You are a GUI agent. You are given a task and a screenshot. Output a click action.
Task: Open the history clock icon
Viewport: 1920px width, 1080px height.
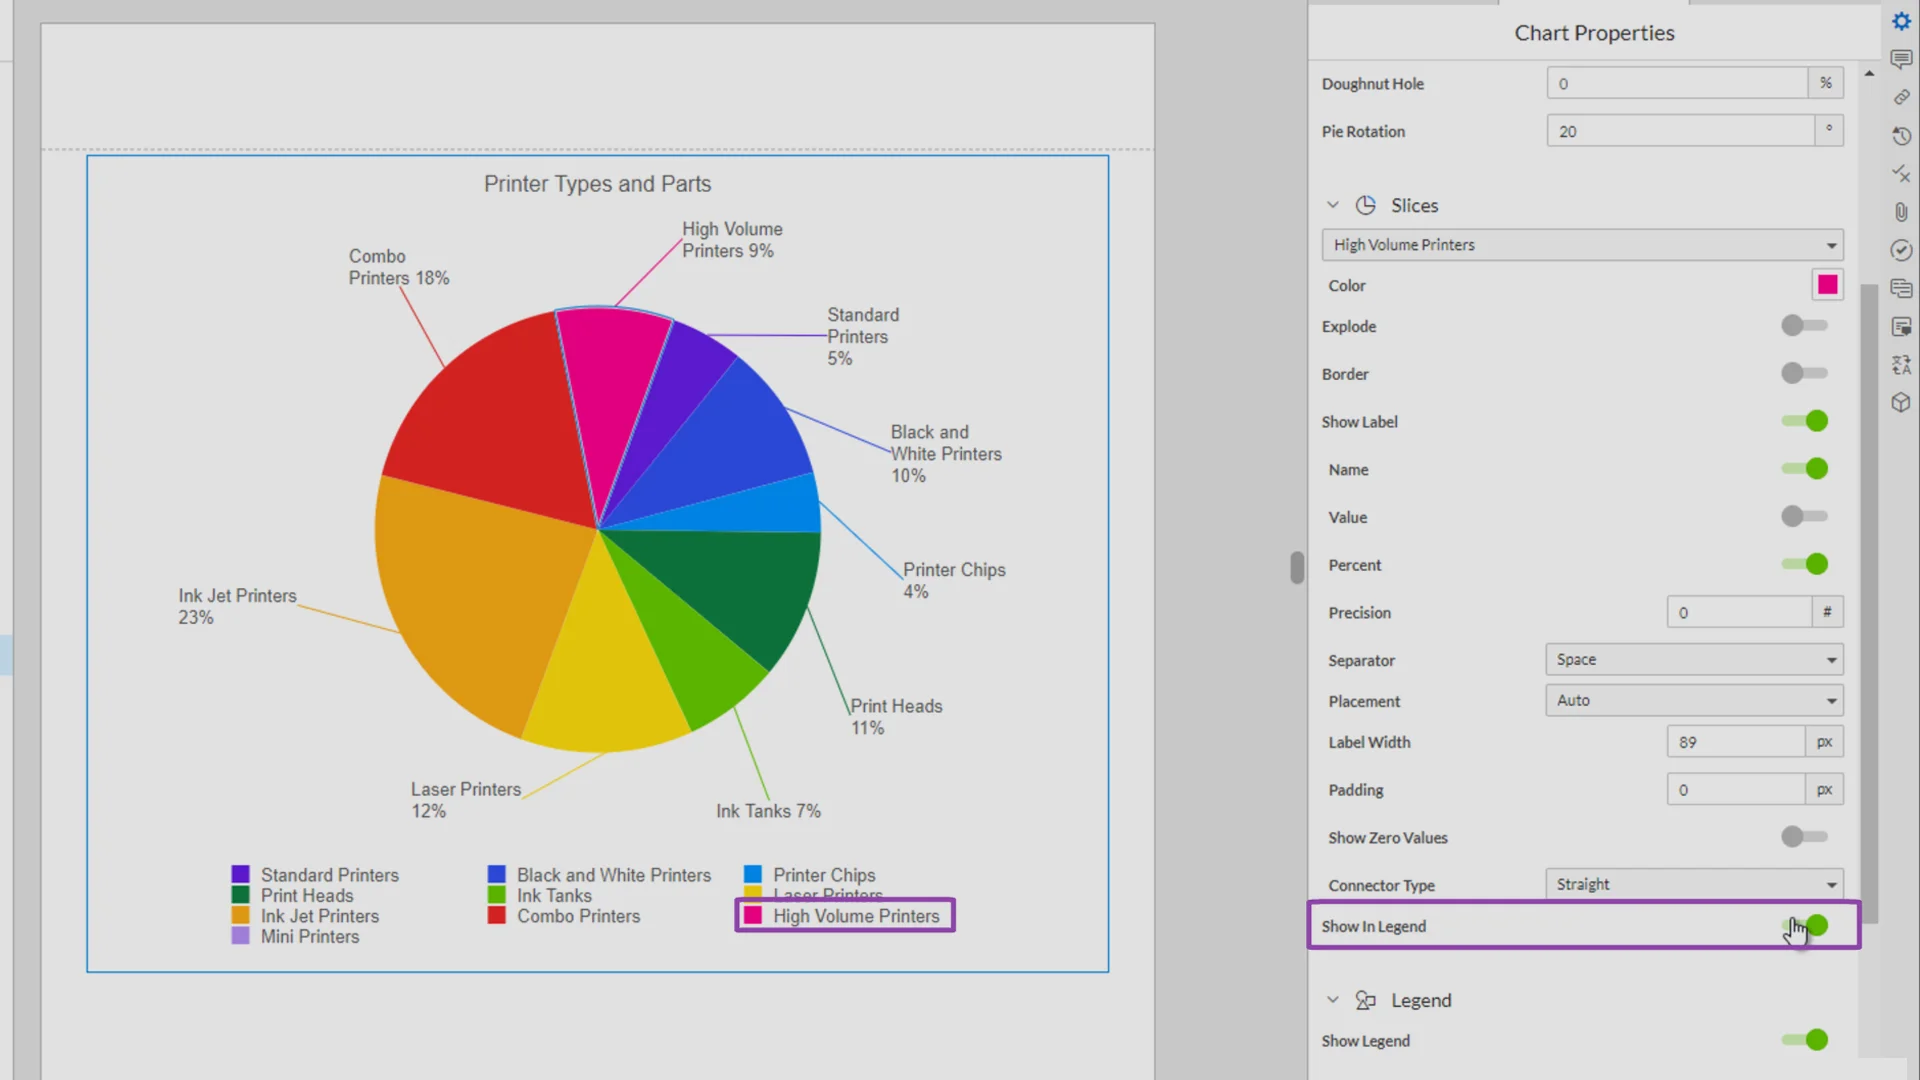point(1901,136)
